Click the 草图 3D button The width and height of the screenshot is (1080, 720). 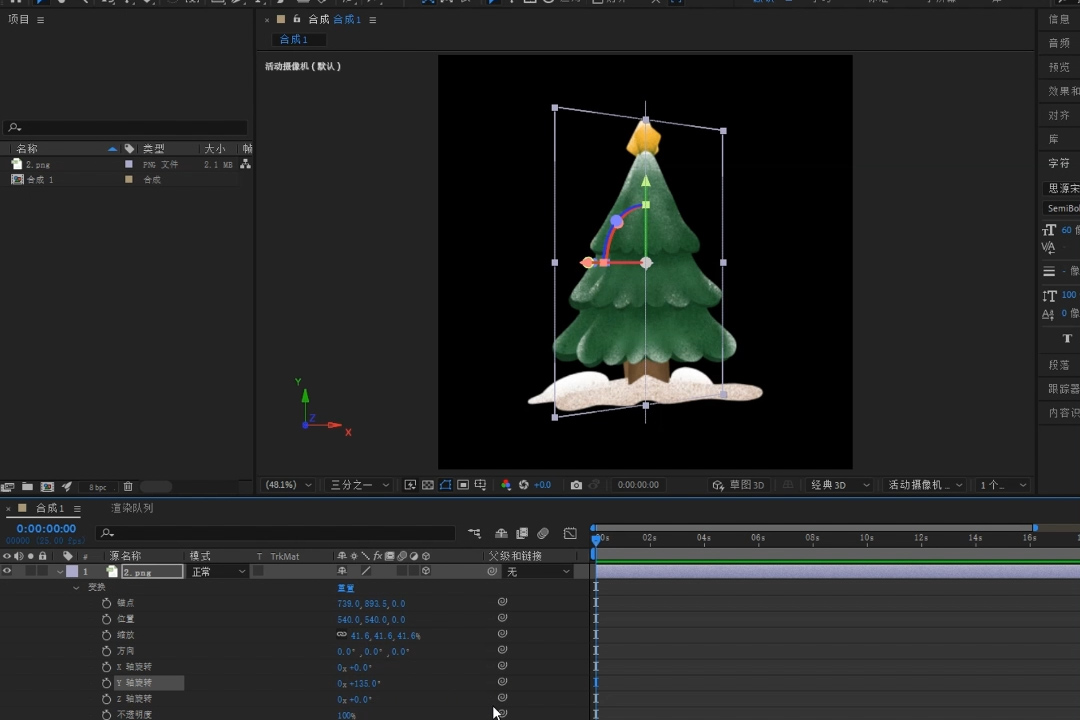pos(739,485)
